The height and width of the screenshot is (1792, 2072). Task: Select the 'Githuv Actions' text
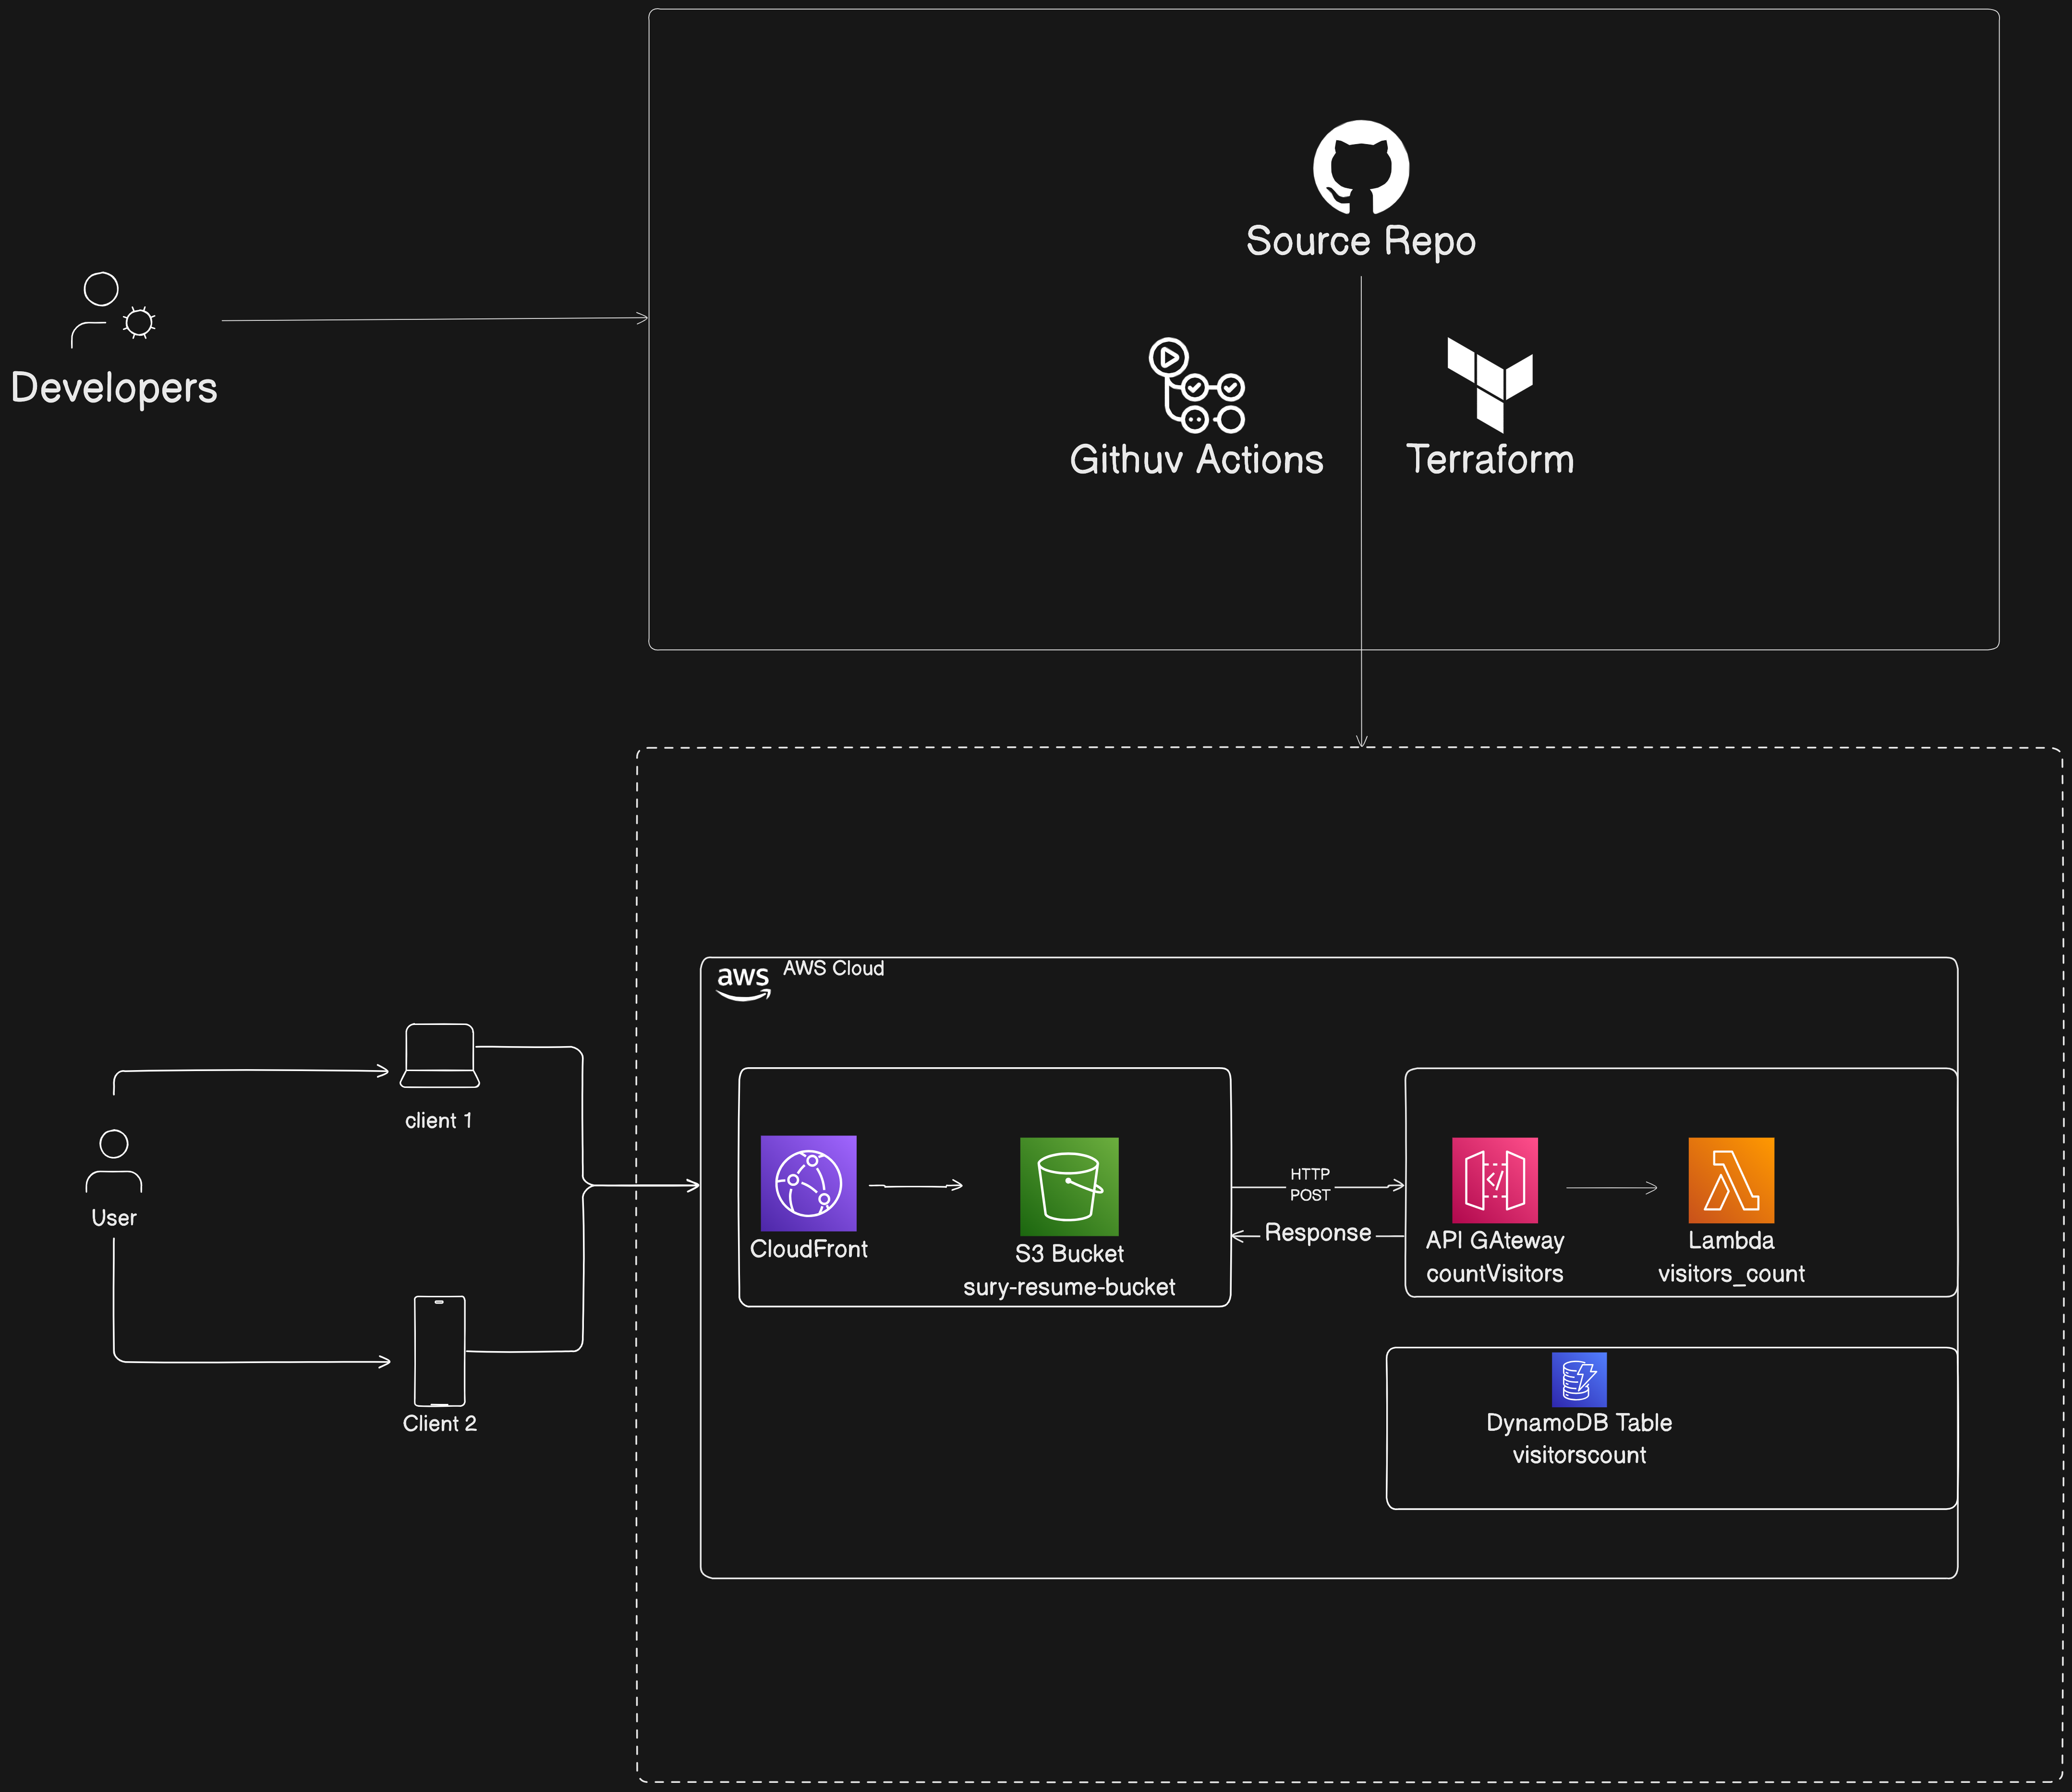(x=1197, y=460)
